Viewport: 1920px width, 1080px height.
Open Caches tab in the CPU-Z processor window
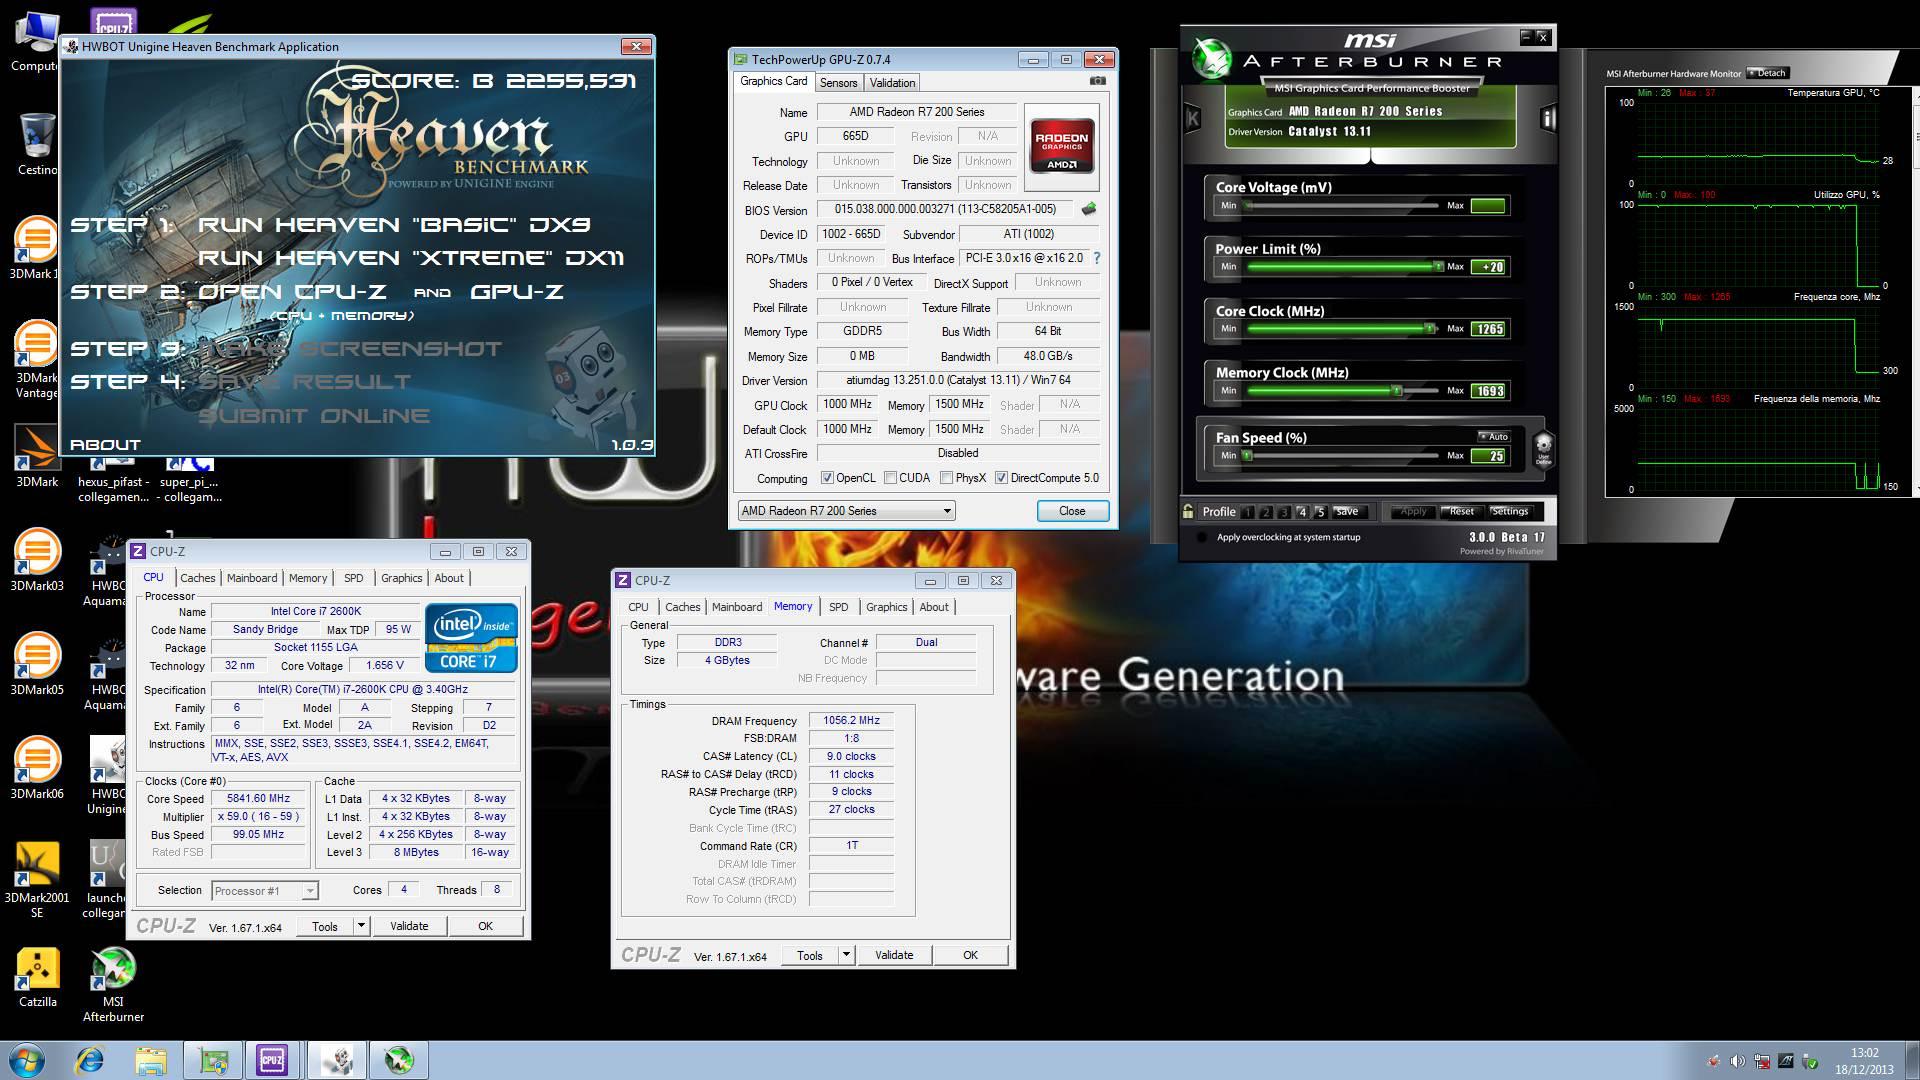(x=197, y=578)
